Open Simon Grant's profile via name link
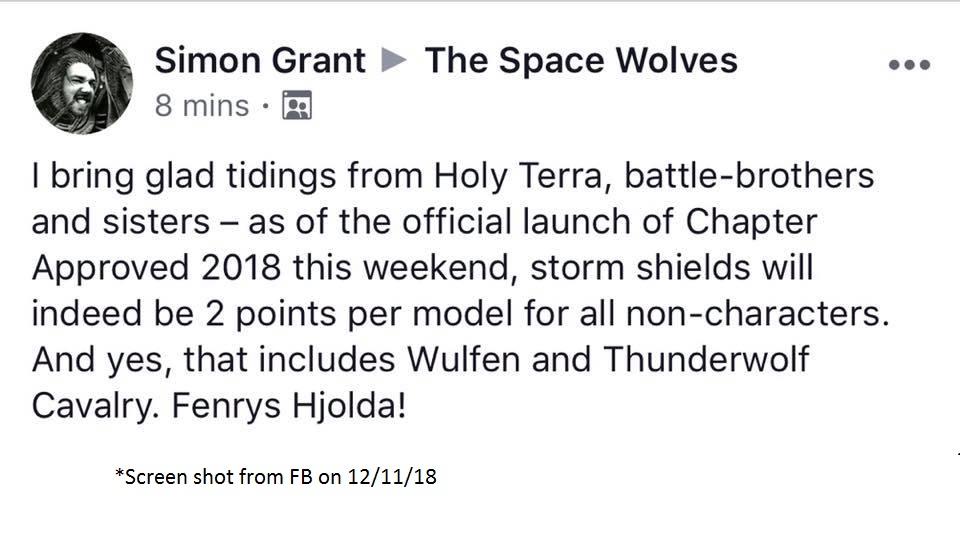Viewport: 966px width, 559px height. 260,62
